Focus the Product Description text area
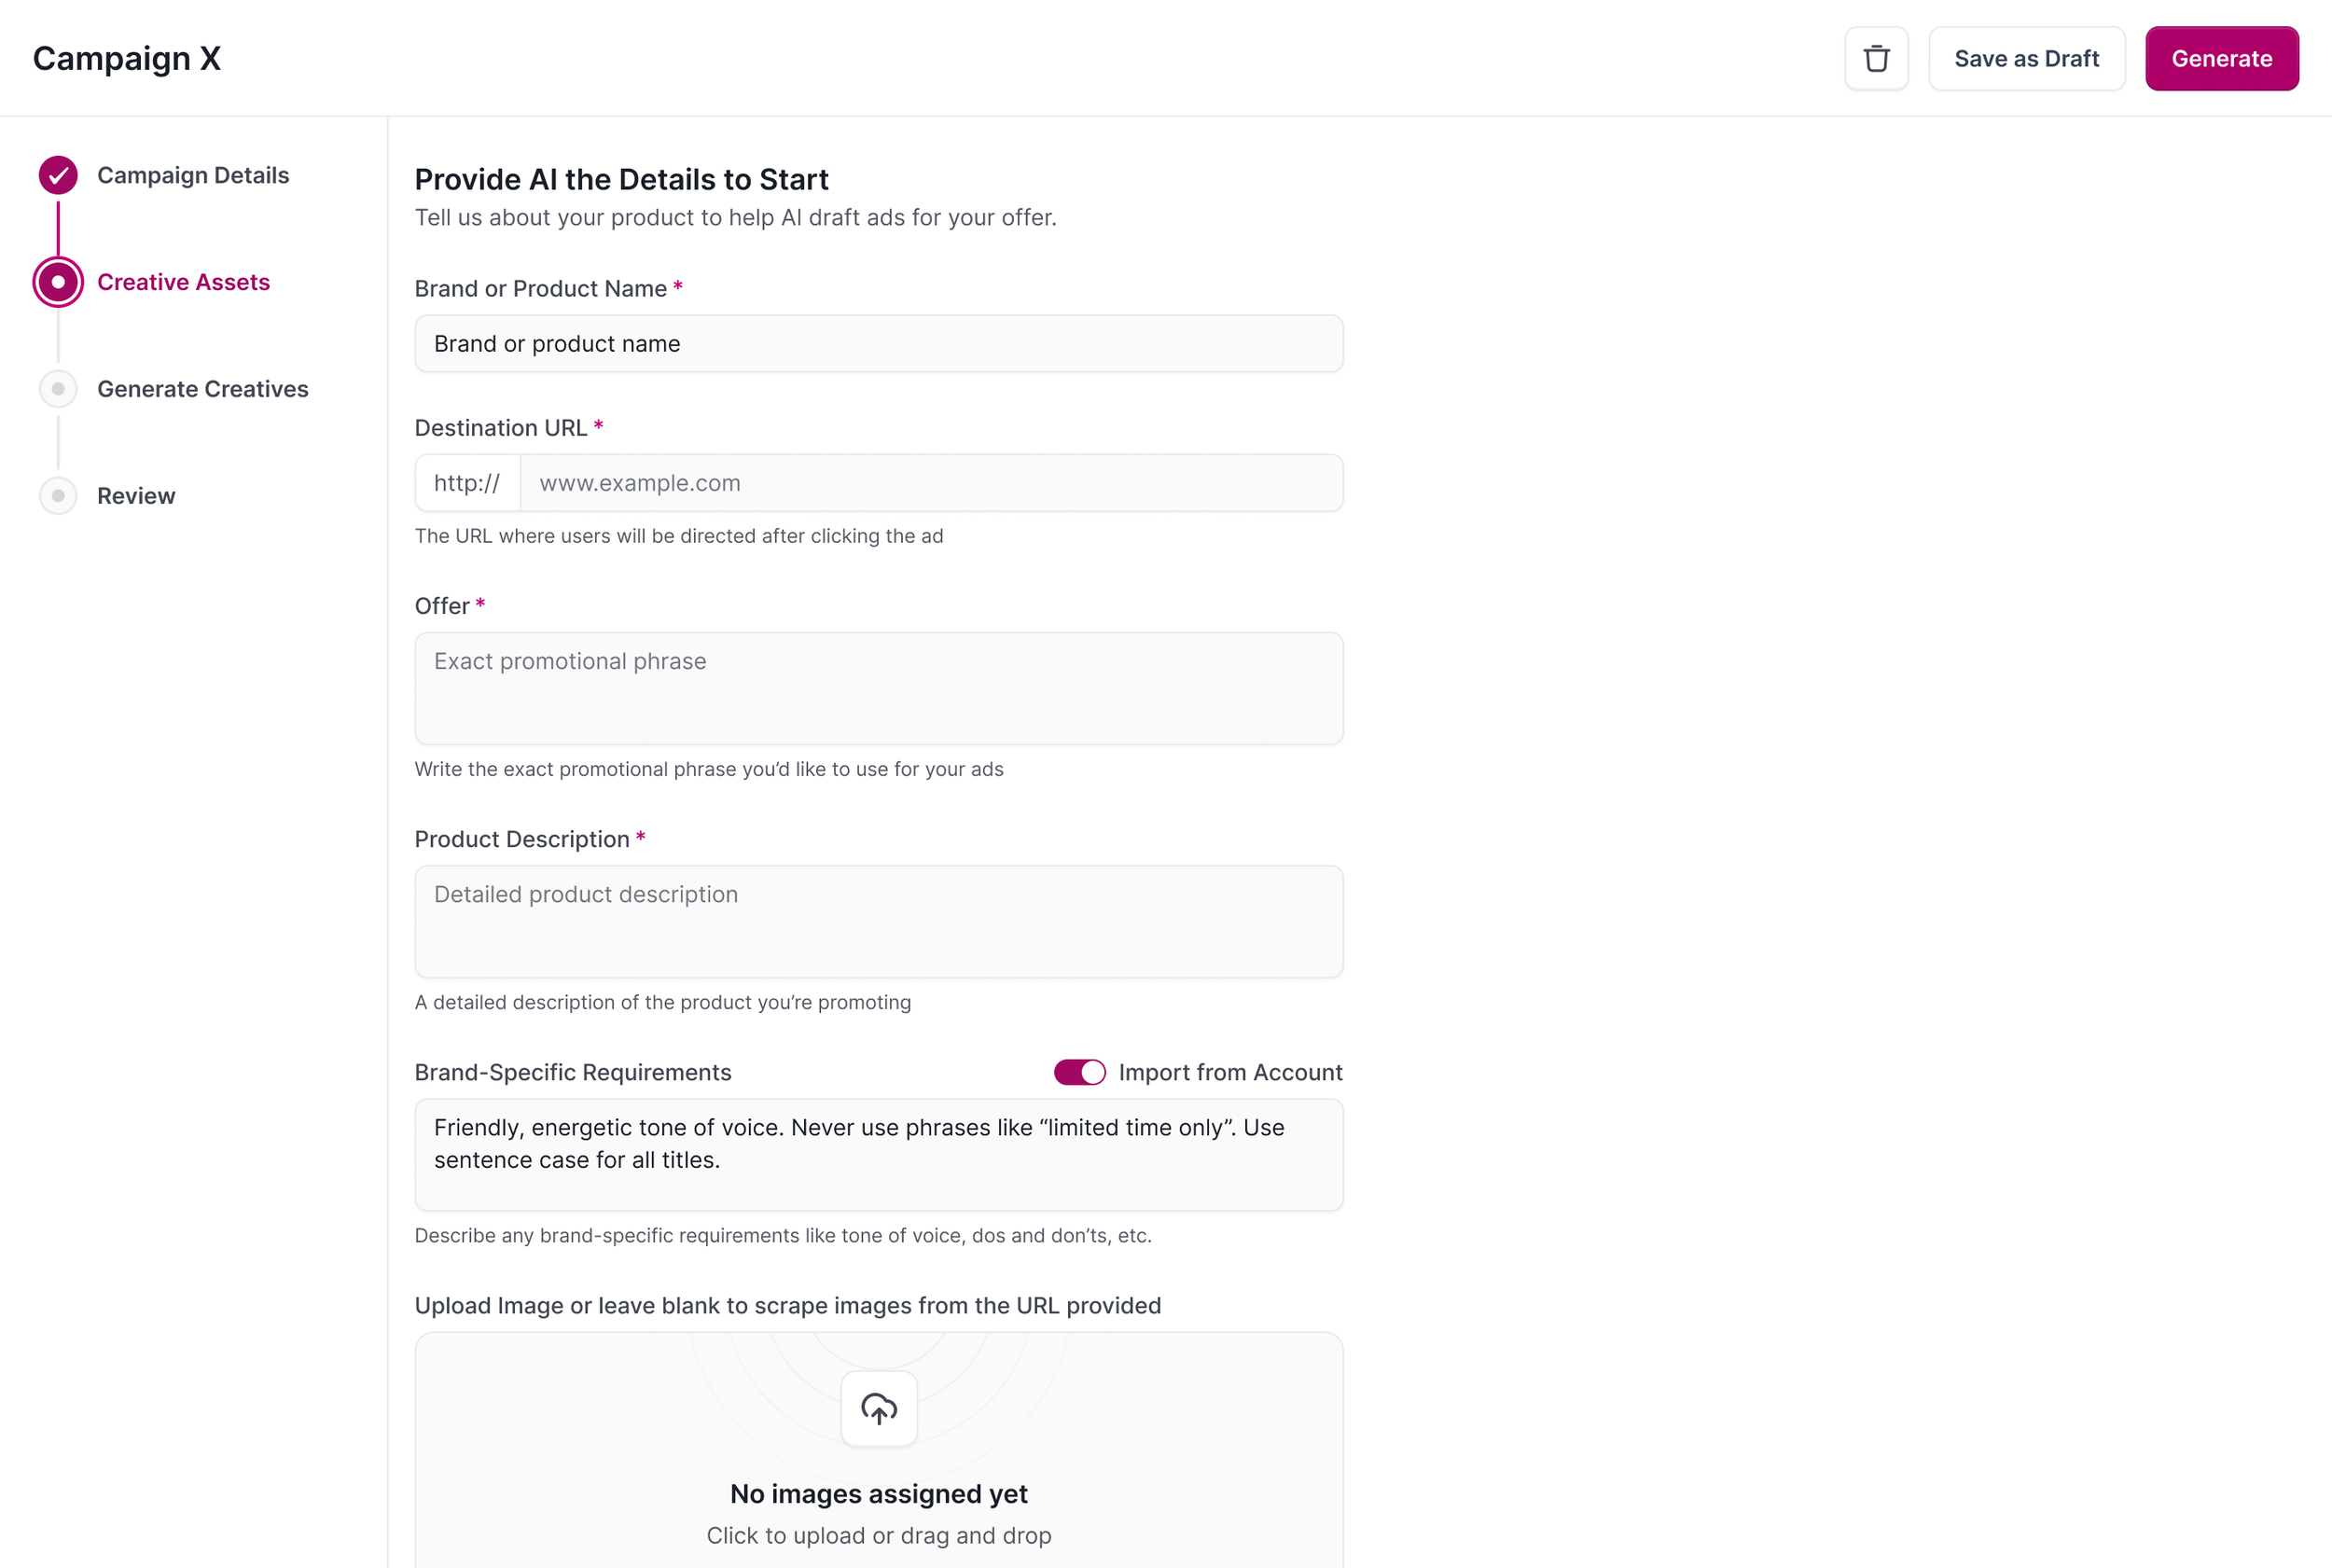The width and height of the screenshot is (2332, 1568). pyautogui.click(x=878, y=921)
